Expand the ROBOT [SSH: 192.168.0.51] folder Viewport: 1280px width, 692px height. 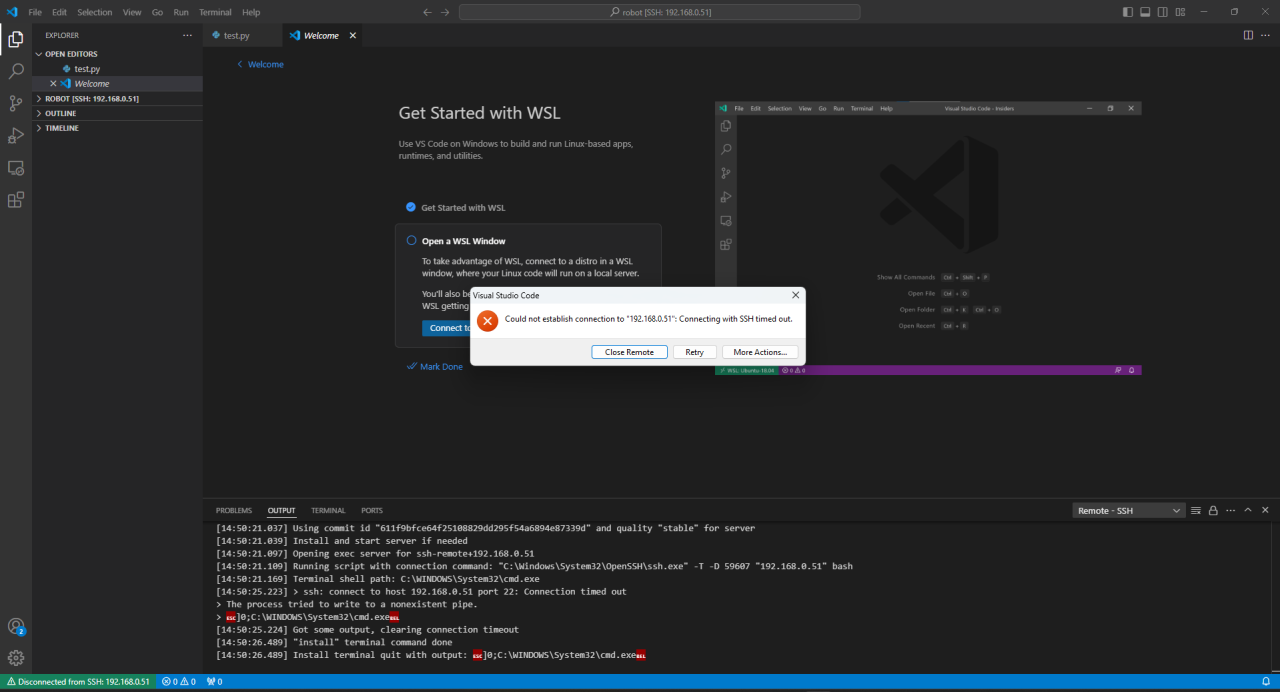tap(91, 99)
